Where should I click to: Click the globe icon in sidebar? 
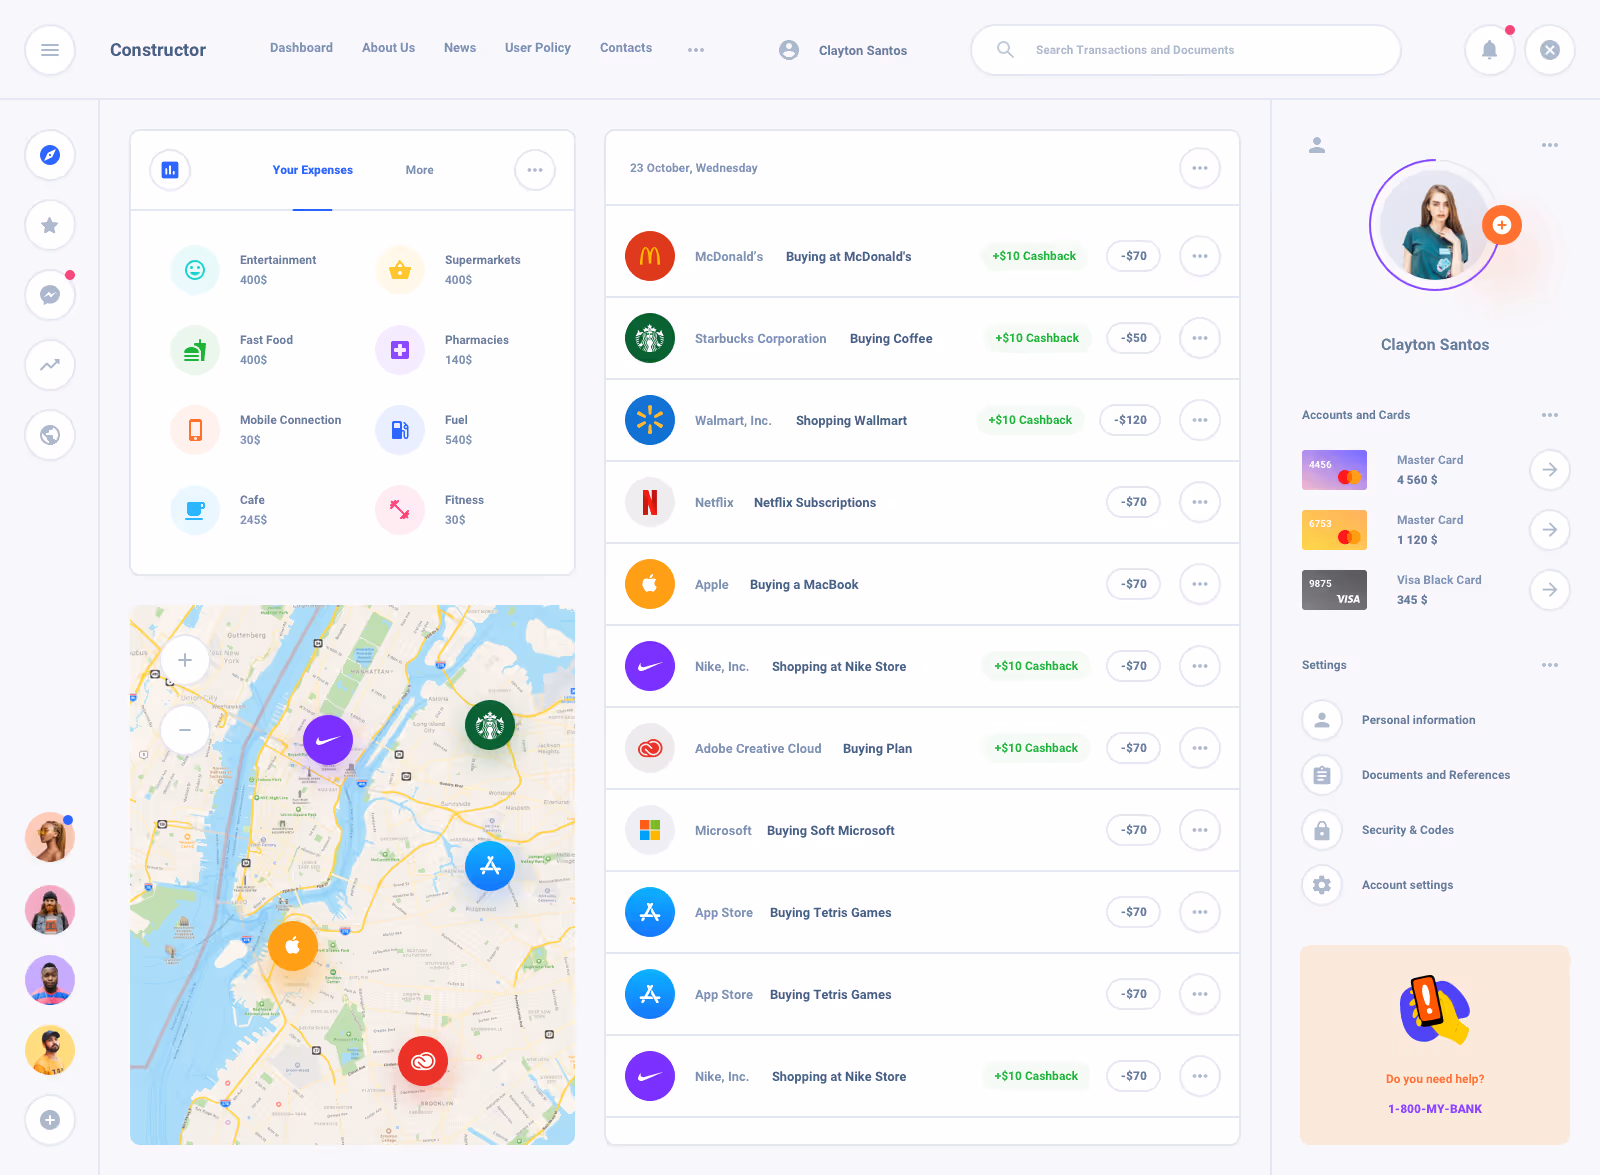pos(50,435)
